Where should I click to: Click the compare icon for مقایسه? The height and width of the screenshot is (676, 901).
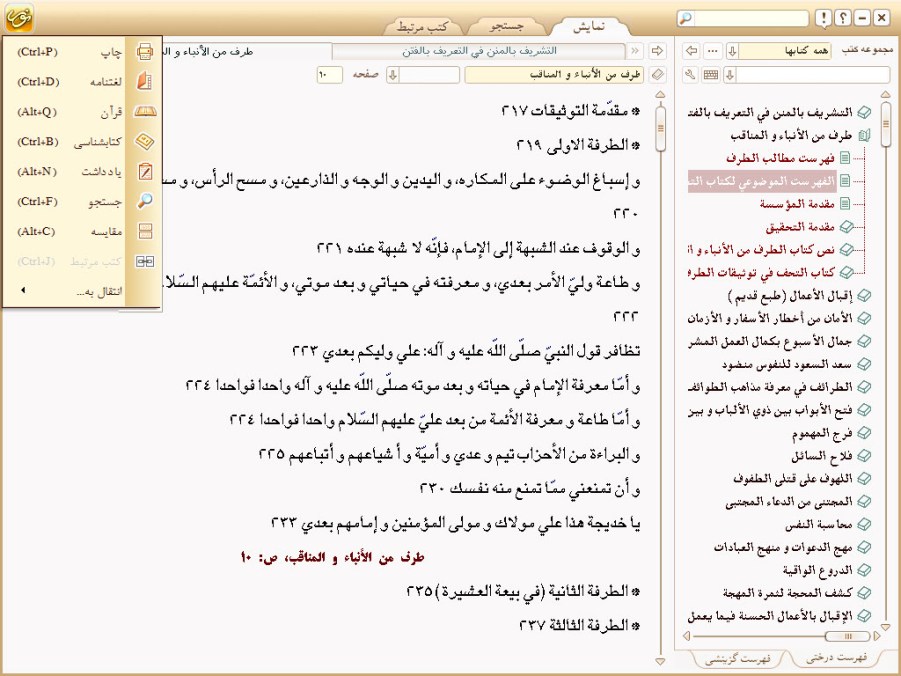(x=145, y=231)
